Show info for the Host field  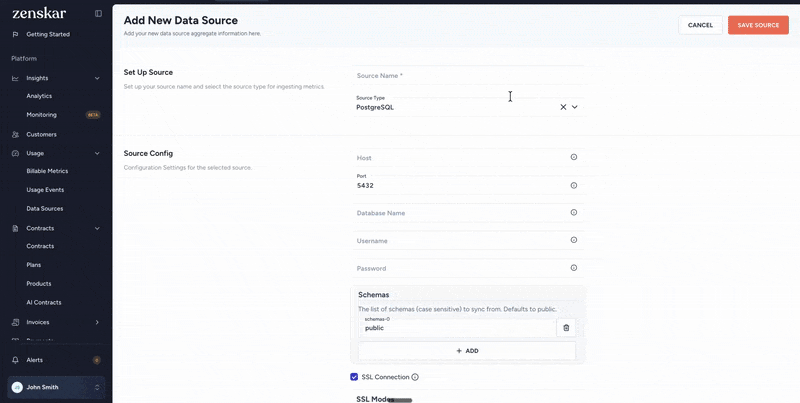point(573,157)
